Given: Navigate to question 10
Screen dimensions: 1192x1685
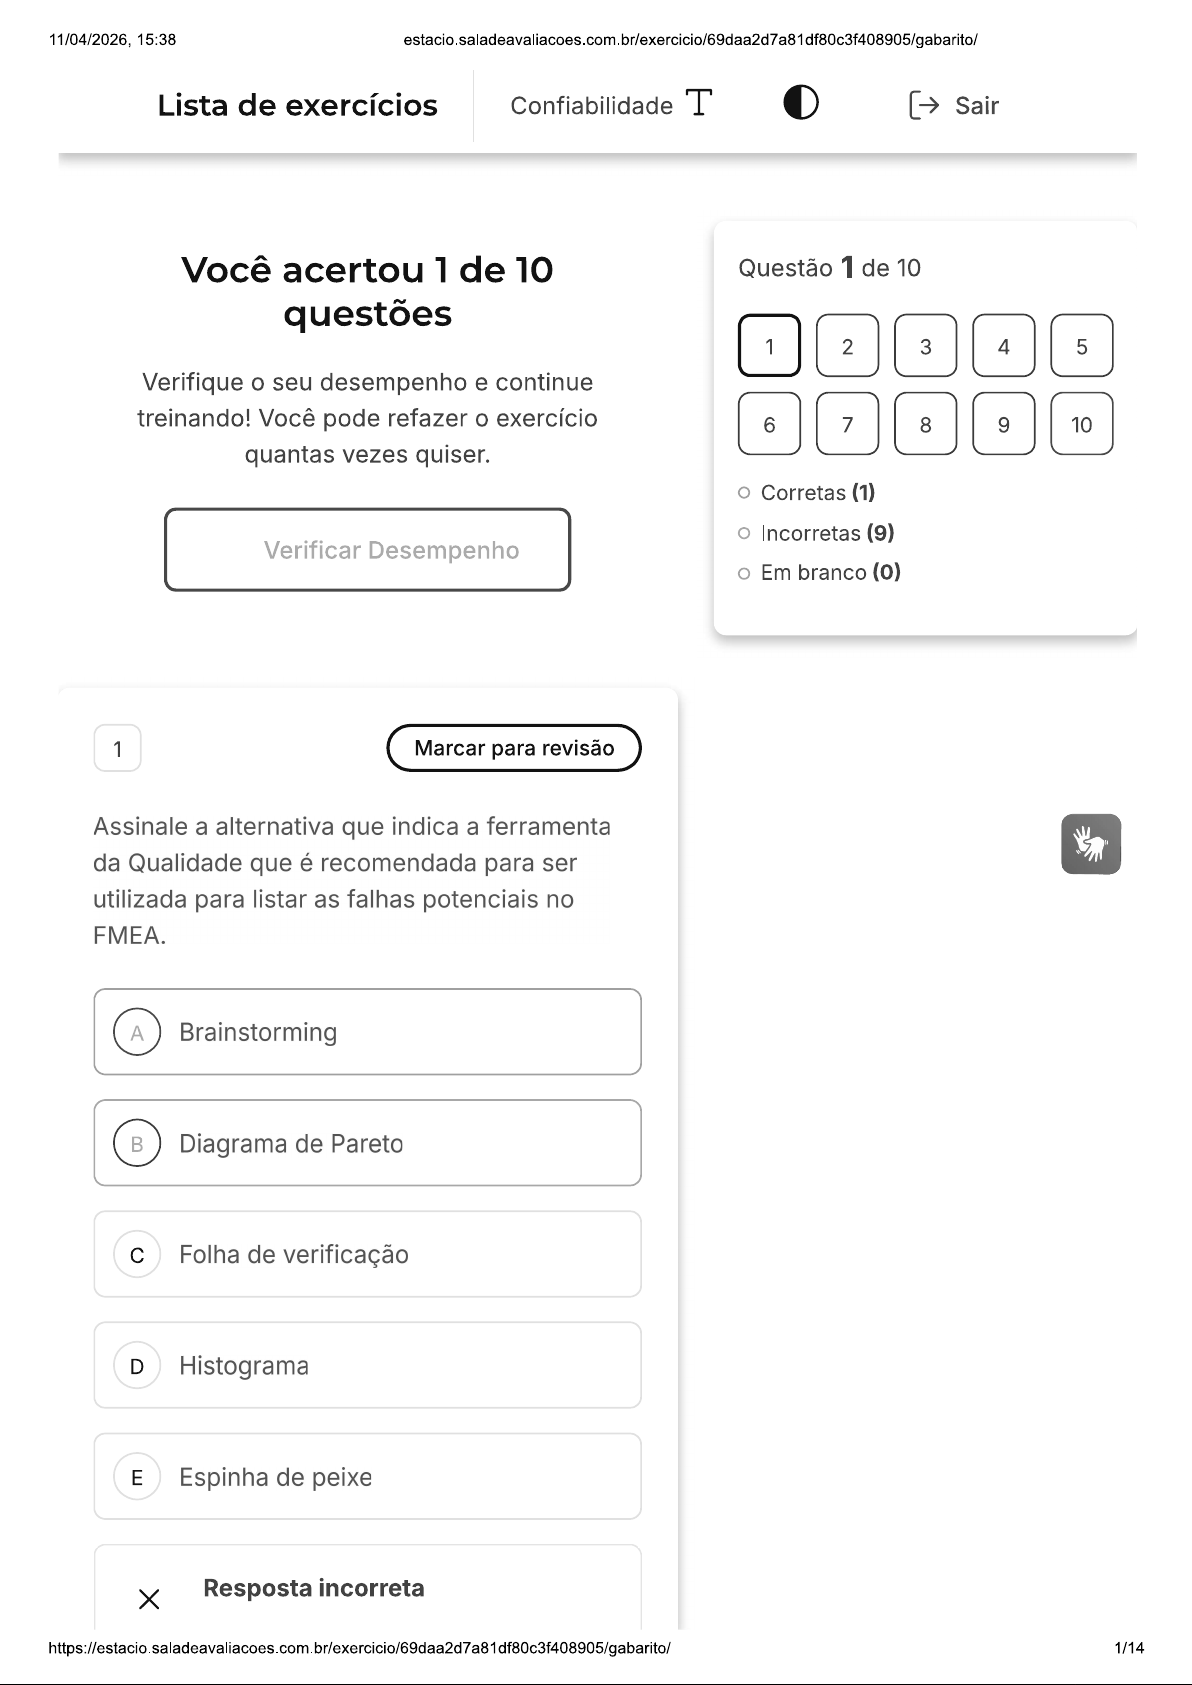Looking at the screenshot, I should click(x=1081, y=424).
